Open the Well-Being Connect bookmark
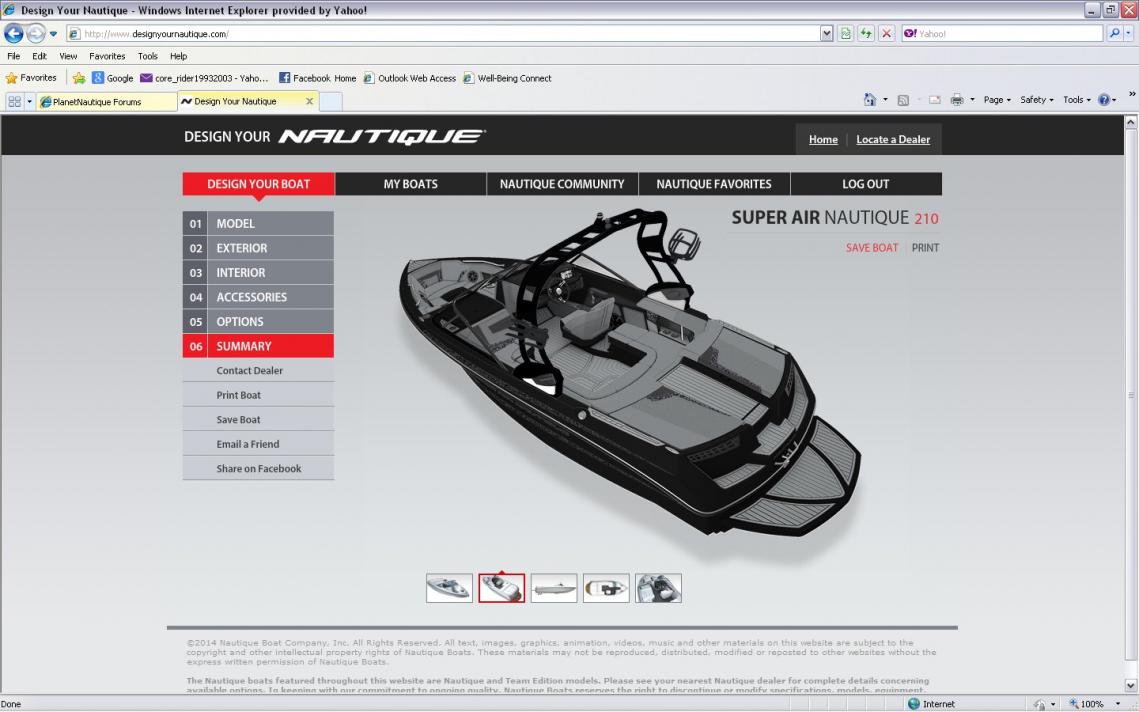Image resolution: width=1139 pixels, height=712 pixels. pos(507,78)
